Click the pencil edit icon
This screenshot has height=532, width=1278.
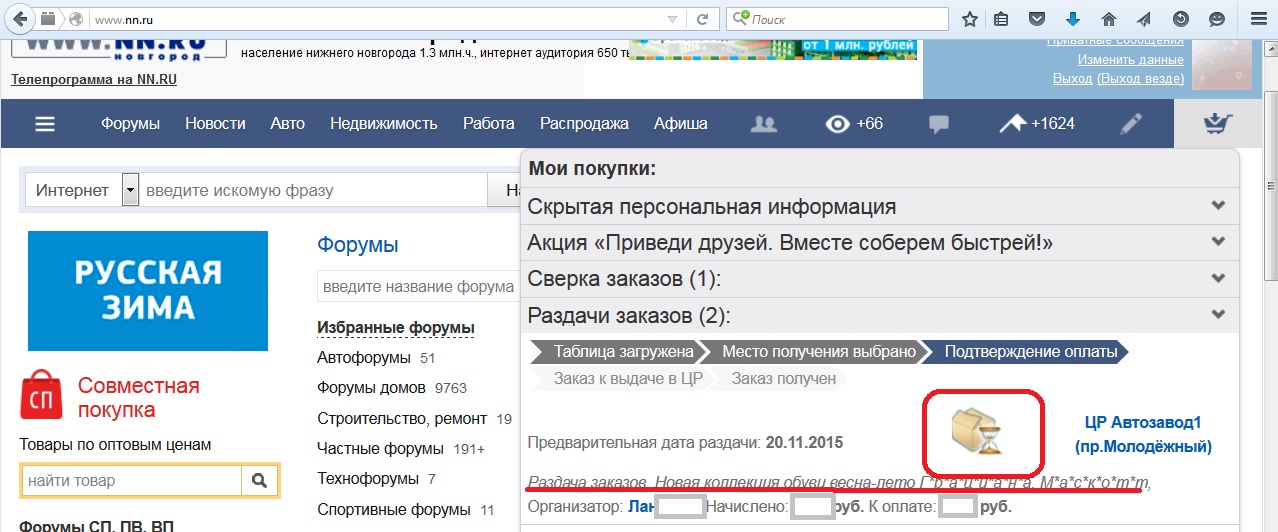1130,124
